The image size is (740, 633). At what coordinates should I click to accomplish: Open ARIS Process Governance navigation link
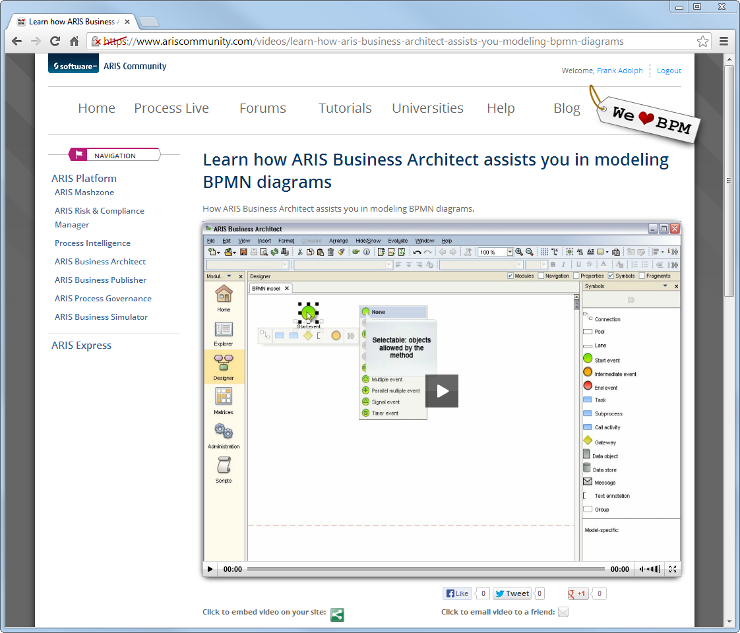[x=103, y=298]
